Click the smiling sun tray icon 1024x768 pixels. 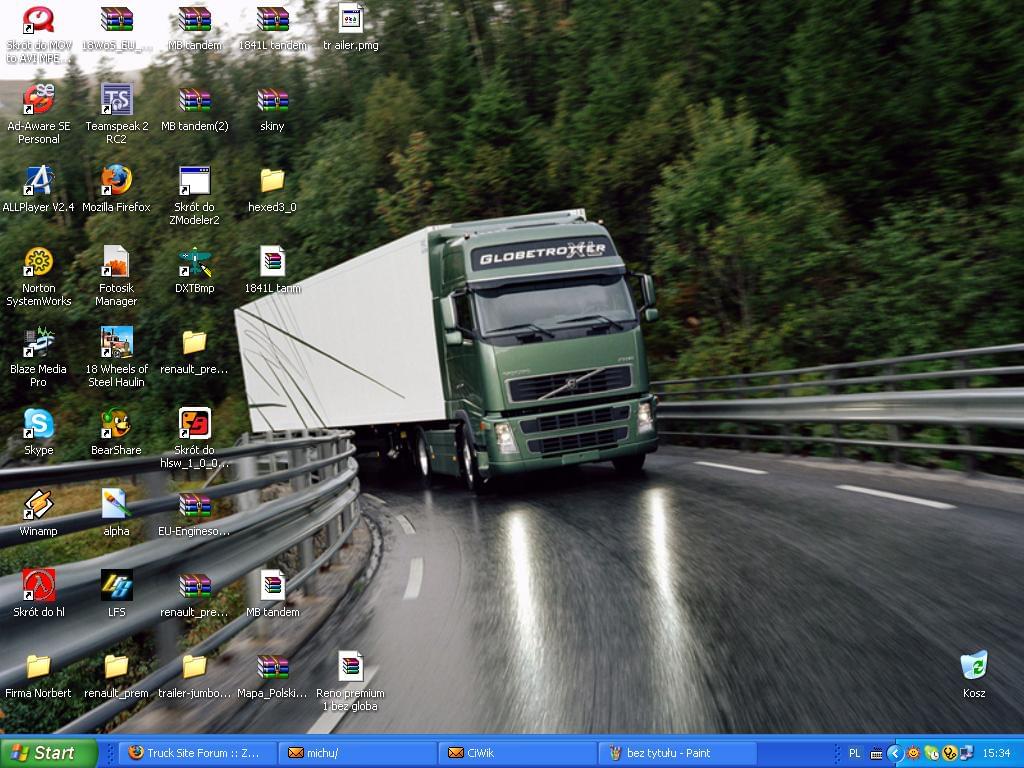[x=914, y=754]
